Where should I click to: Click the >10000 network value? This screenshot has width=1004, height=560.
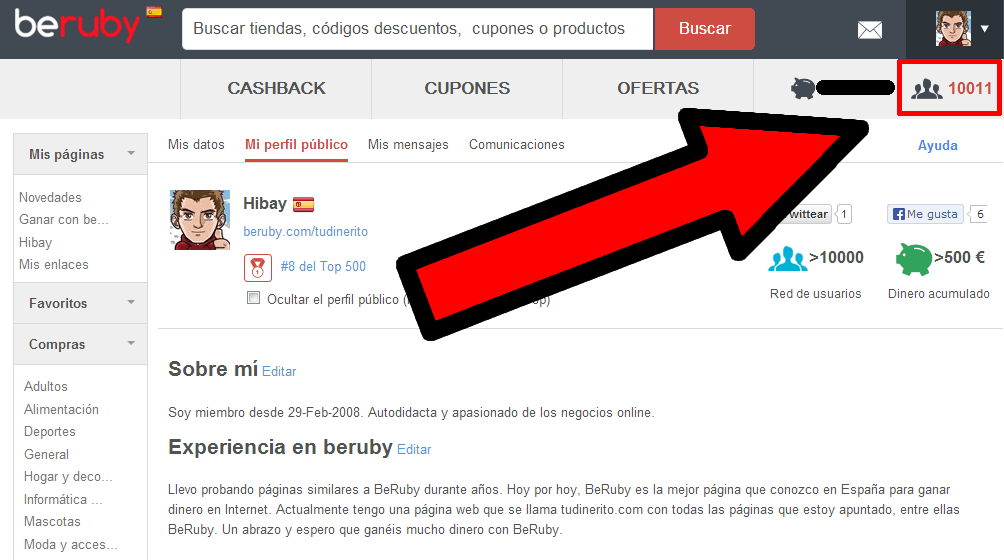point(836,257)
